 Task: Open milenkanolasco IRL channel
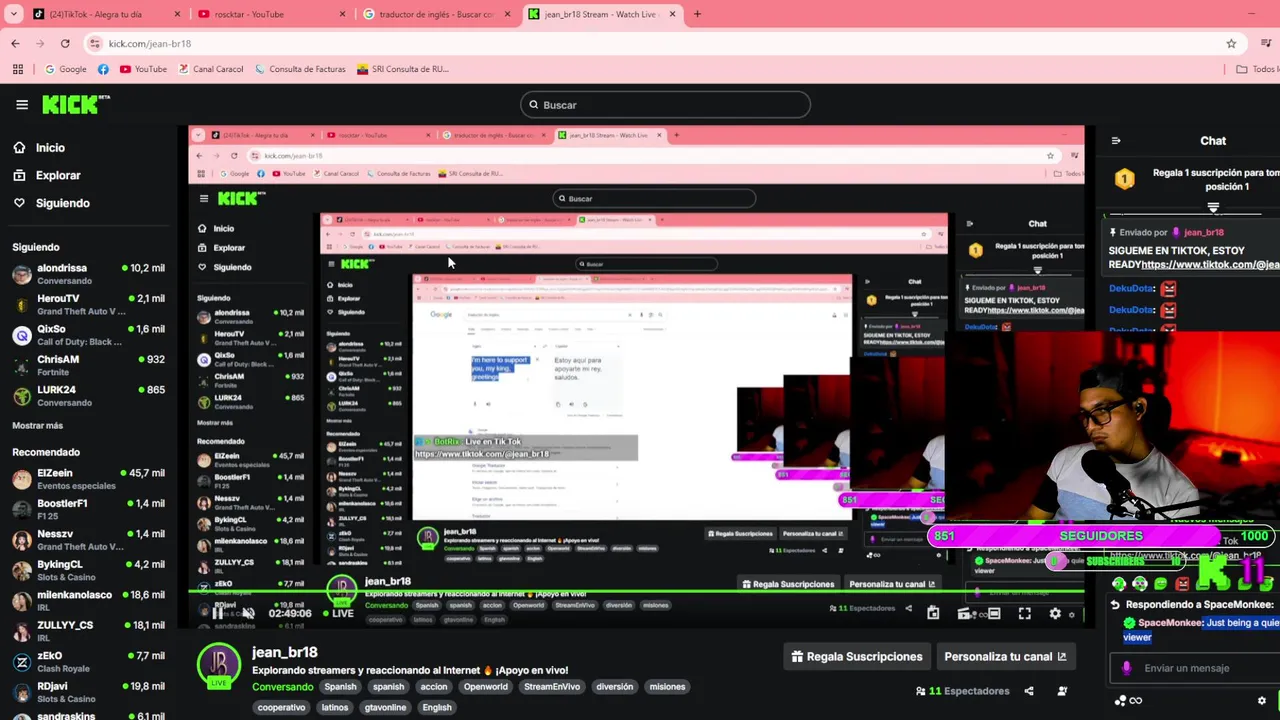tap(88, 601)
